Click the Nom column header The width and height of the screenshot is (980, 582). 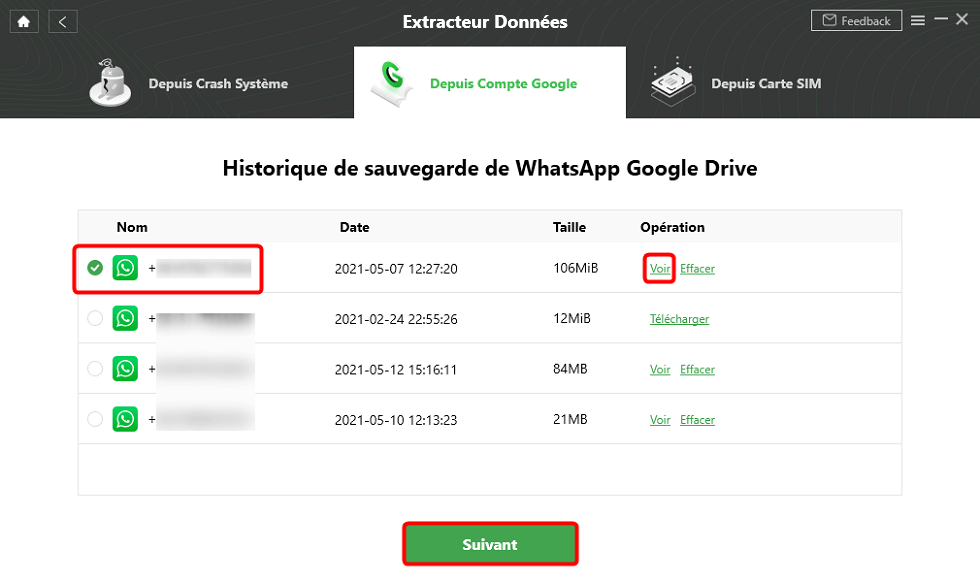(132, 228)
